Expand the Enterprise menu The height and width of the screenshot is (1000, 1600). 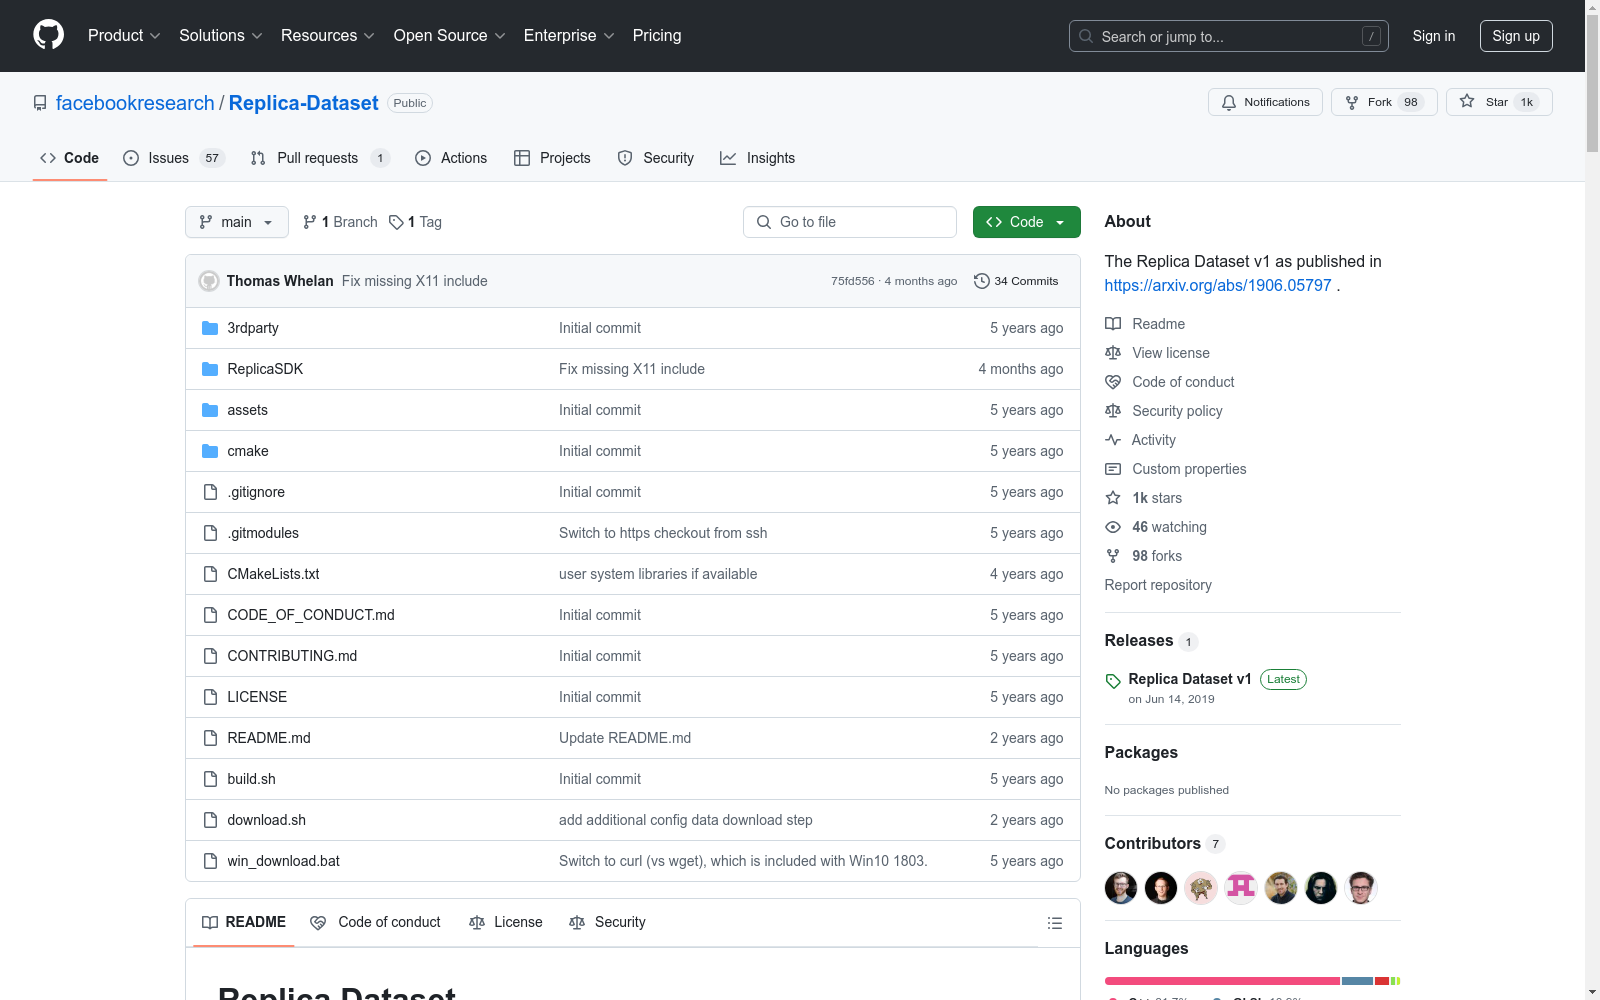pos(569,36)
